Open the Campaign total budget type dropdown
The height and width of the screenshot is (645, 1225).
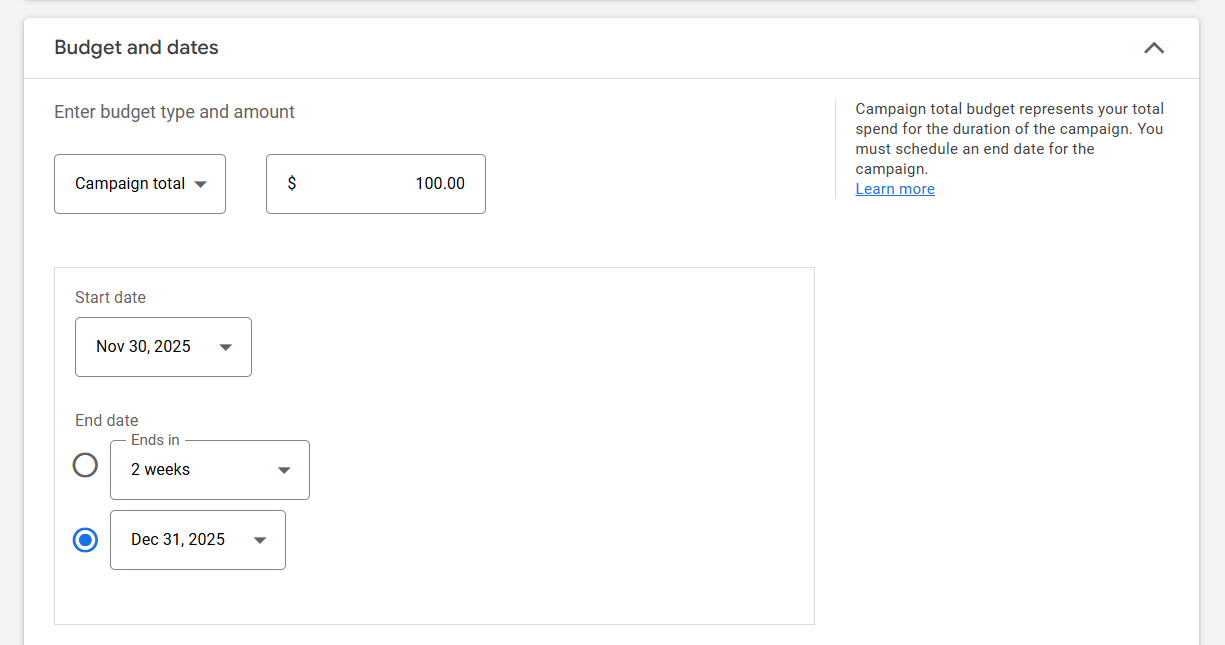click(x=139, y=184)
